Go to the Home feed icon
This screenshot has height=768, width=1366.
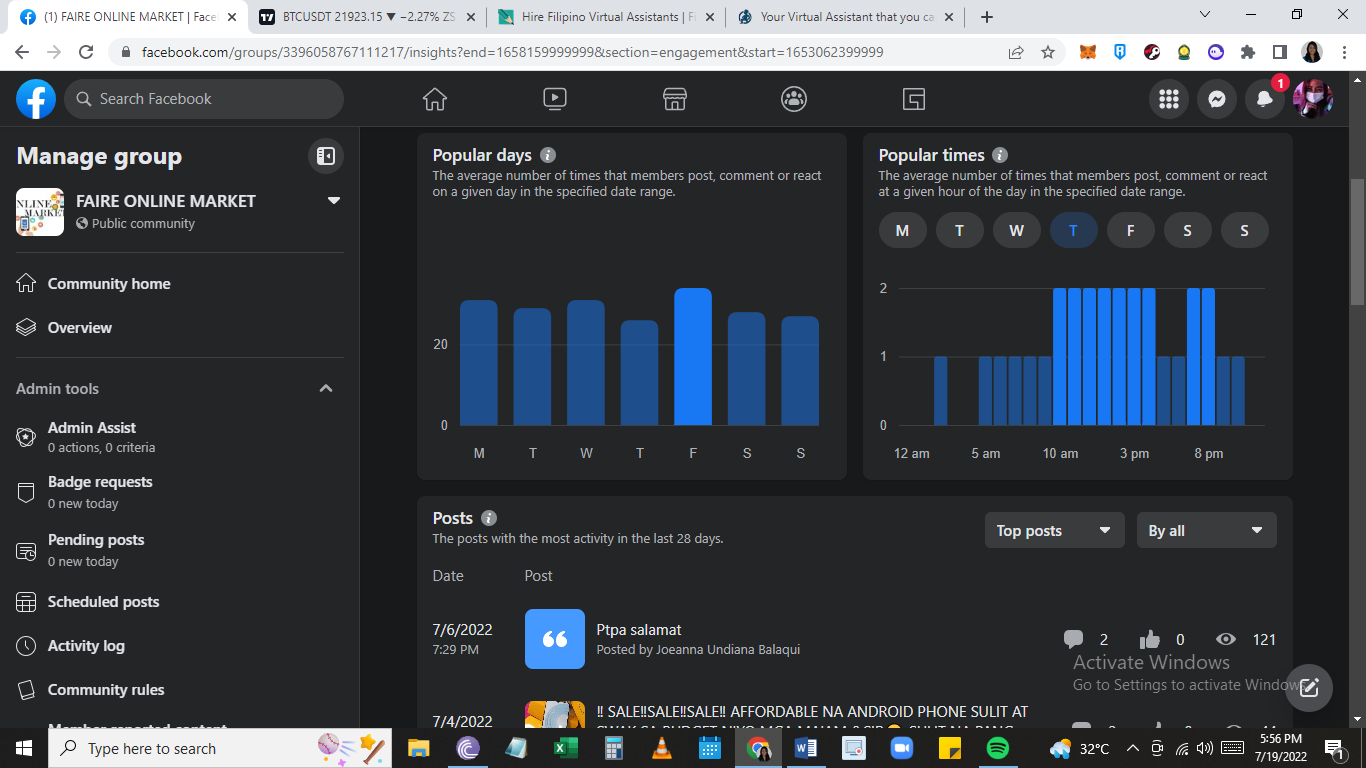coord(435,99)
